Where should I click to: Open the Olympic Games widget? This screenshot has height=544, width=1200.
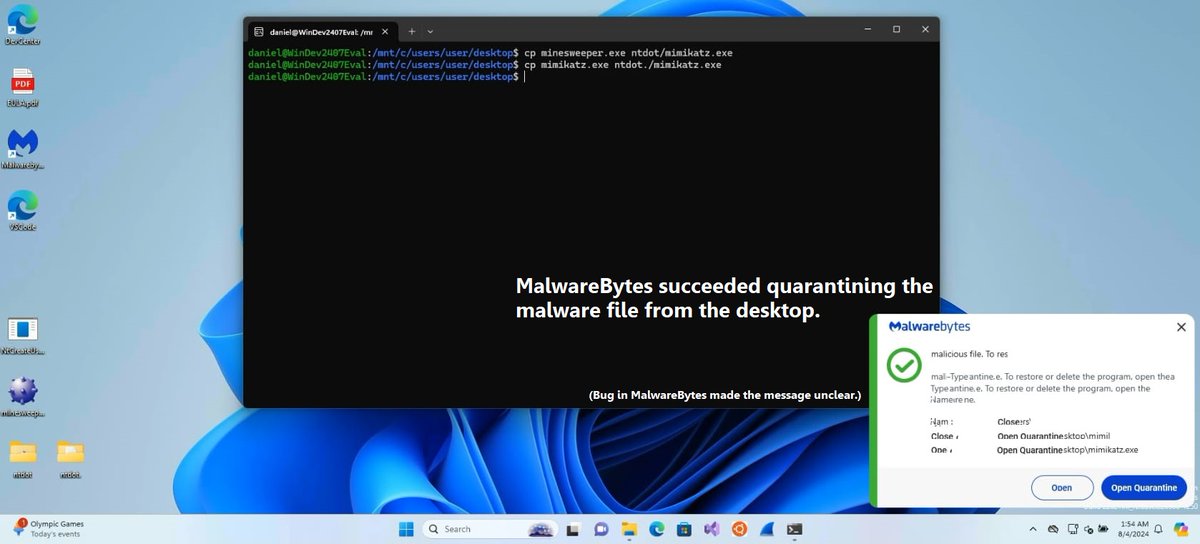tap(47, 529)
